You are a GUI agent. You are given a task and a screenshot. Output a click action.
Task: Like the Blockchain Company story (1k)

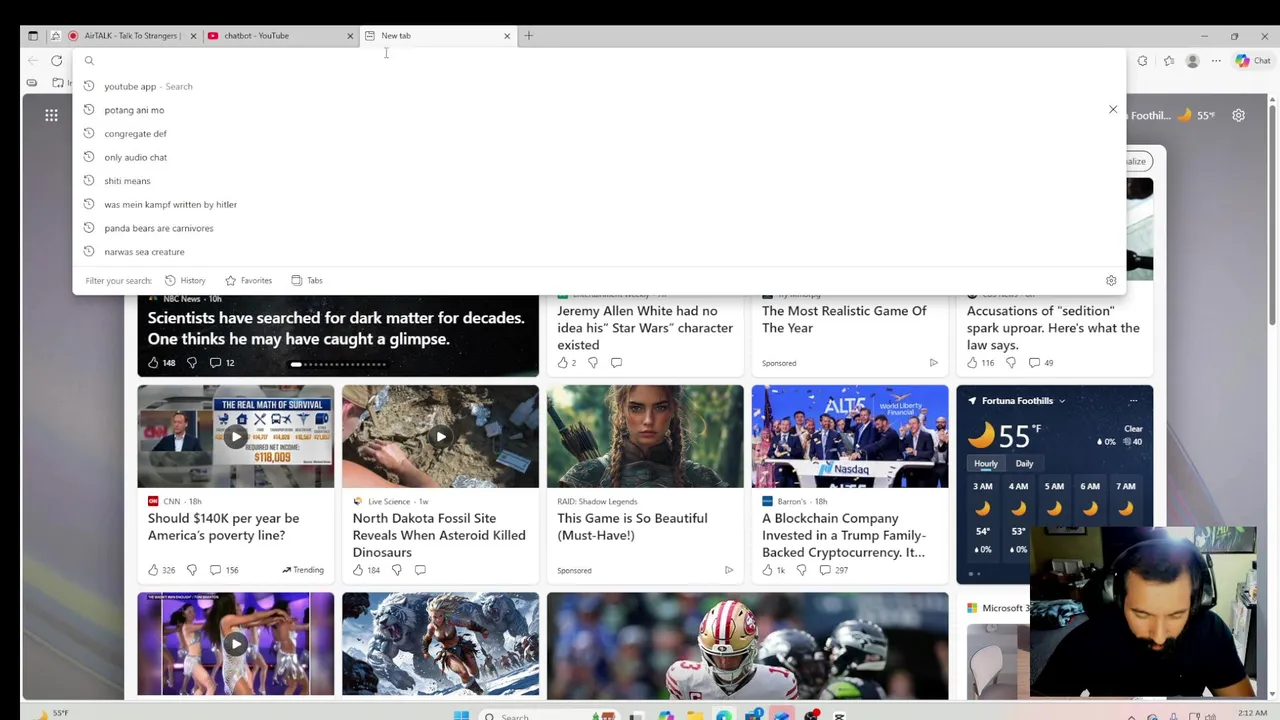pyautogui.click(x=774, y=570)
